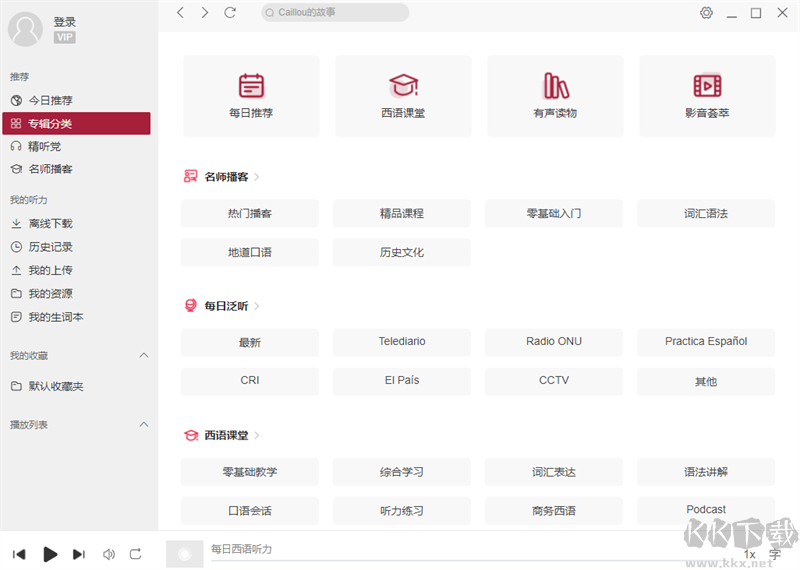The image size is (800, 570).
Task: Open the 有声读物 books tile
Action: pyautogui.click(x=555, y=96)
